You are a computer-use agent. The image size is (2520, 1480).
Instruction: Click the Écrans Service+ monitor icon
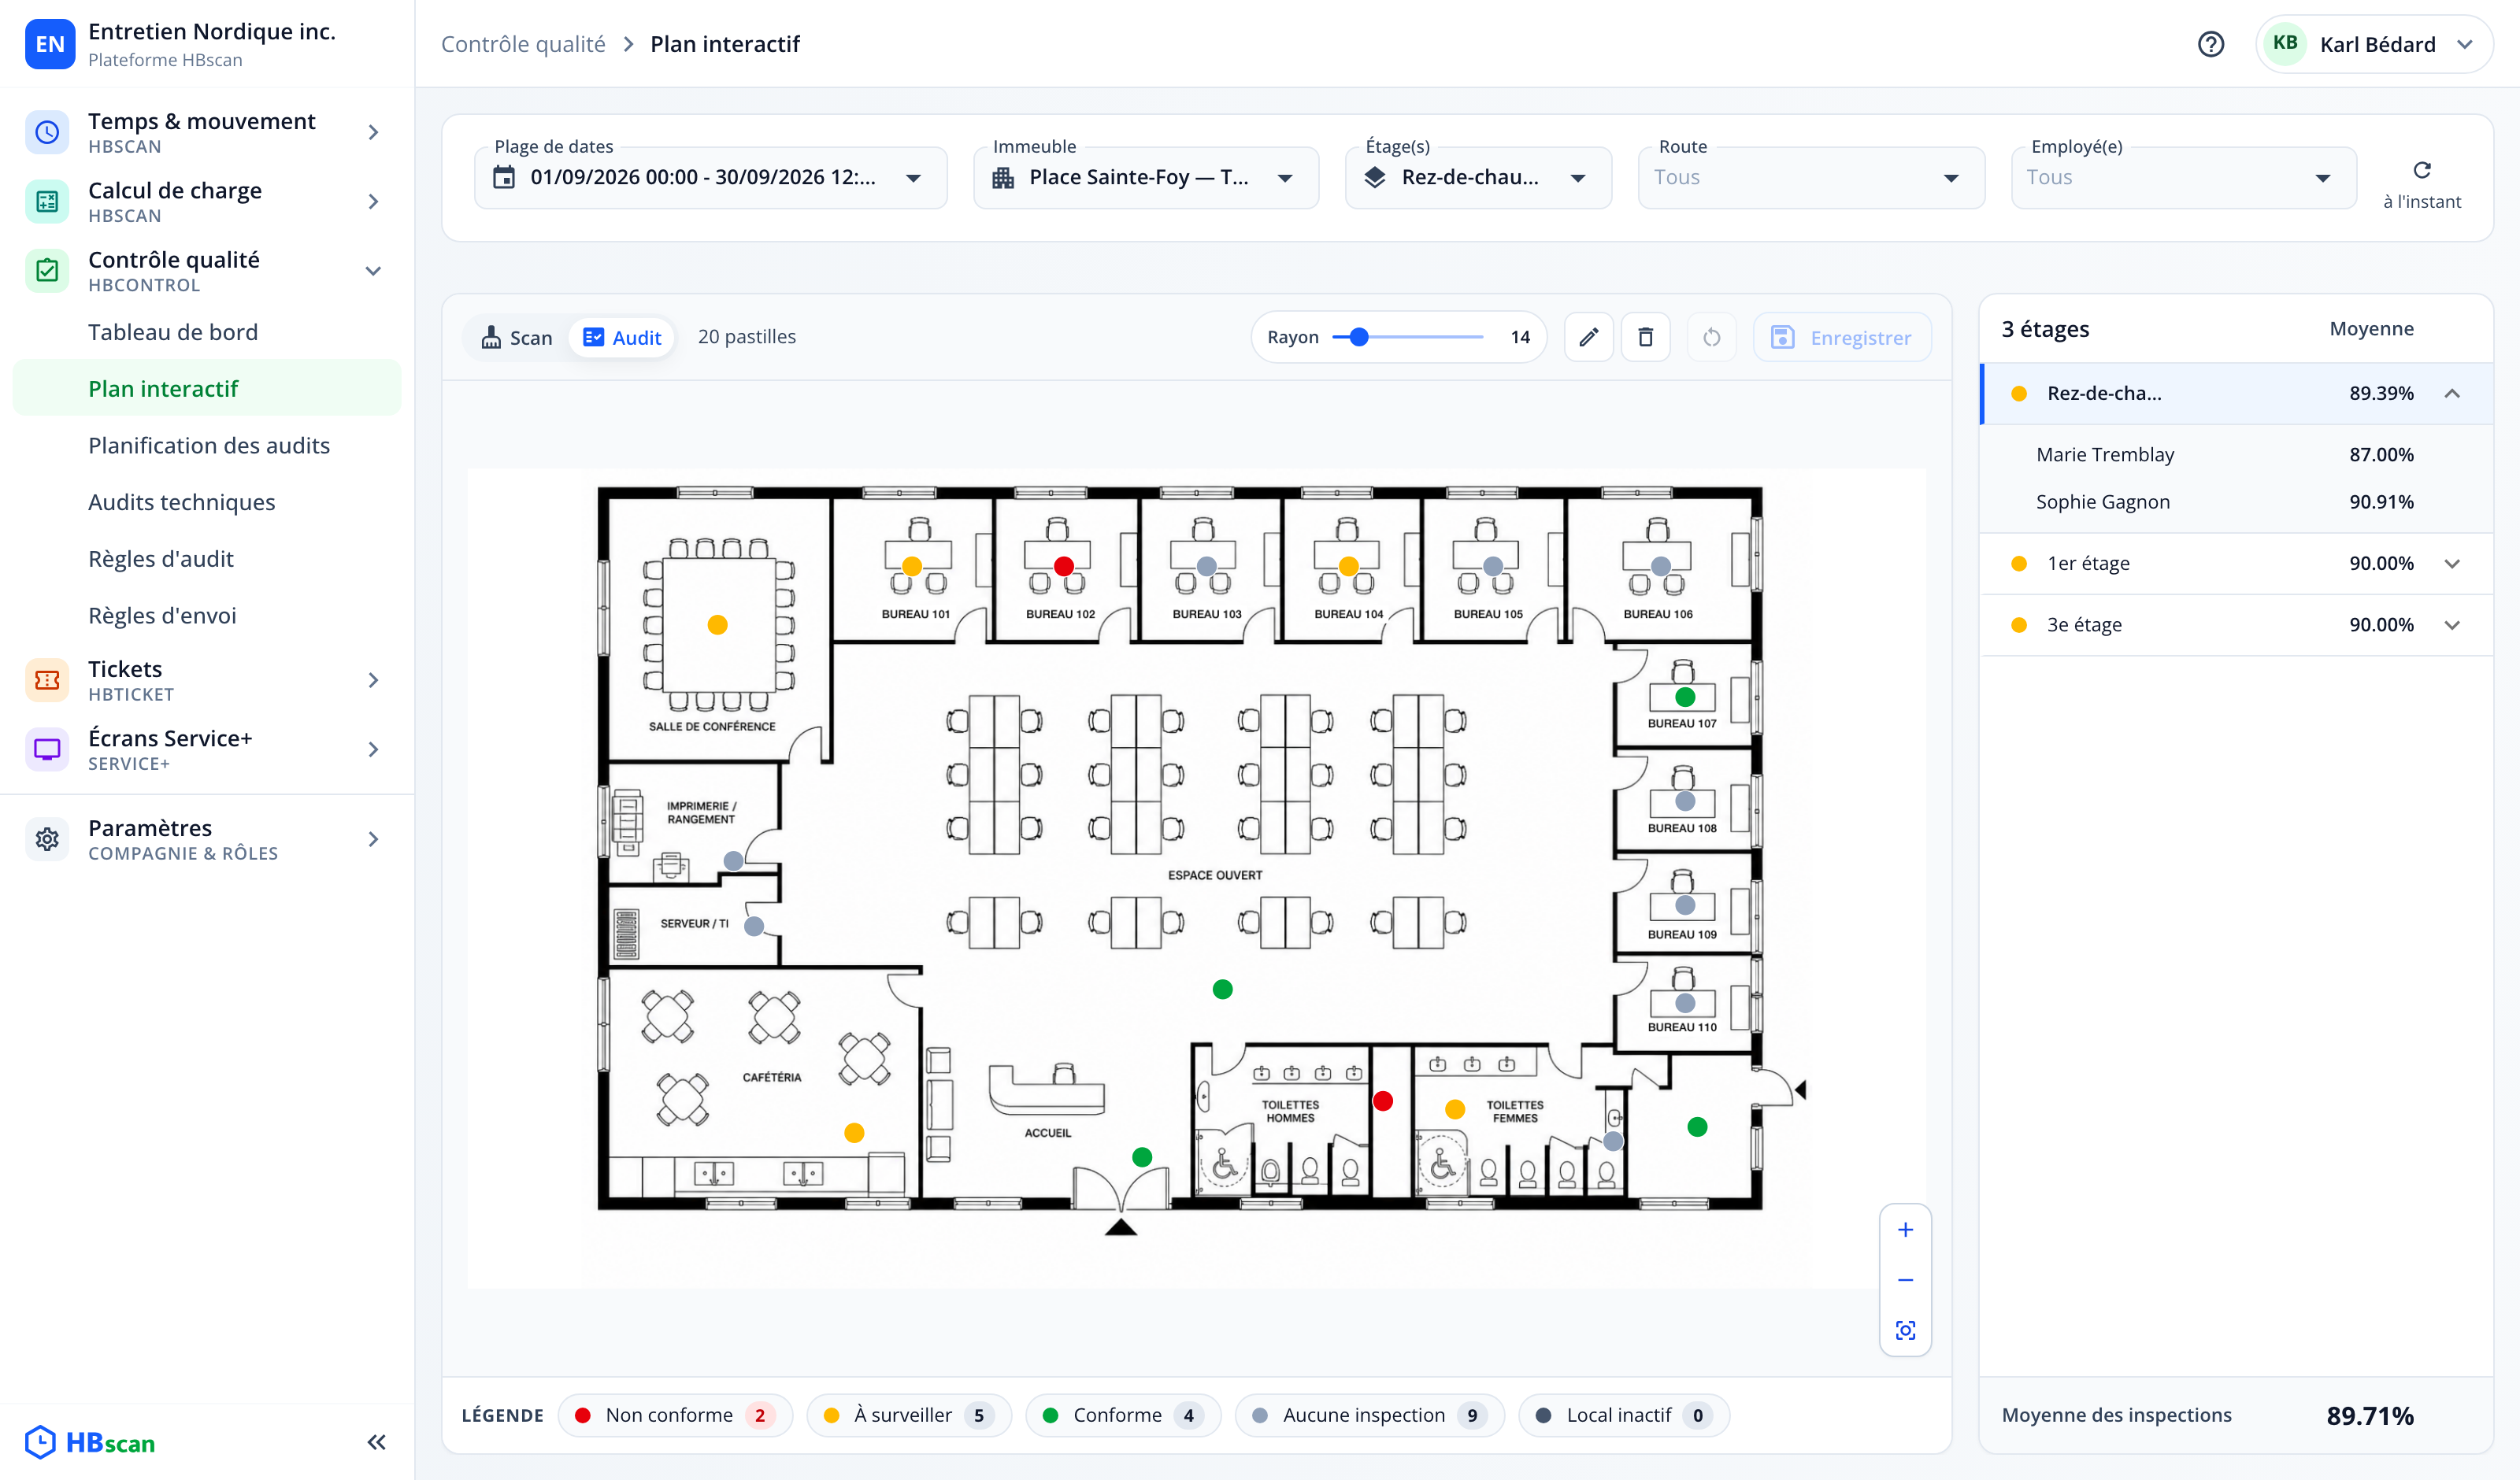46,749
